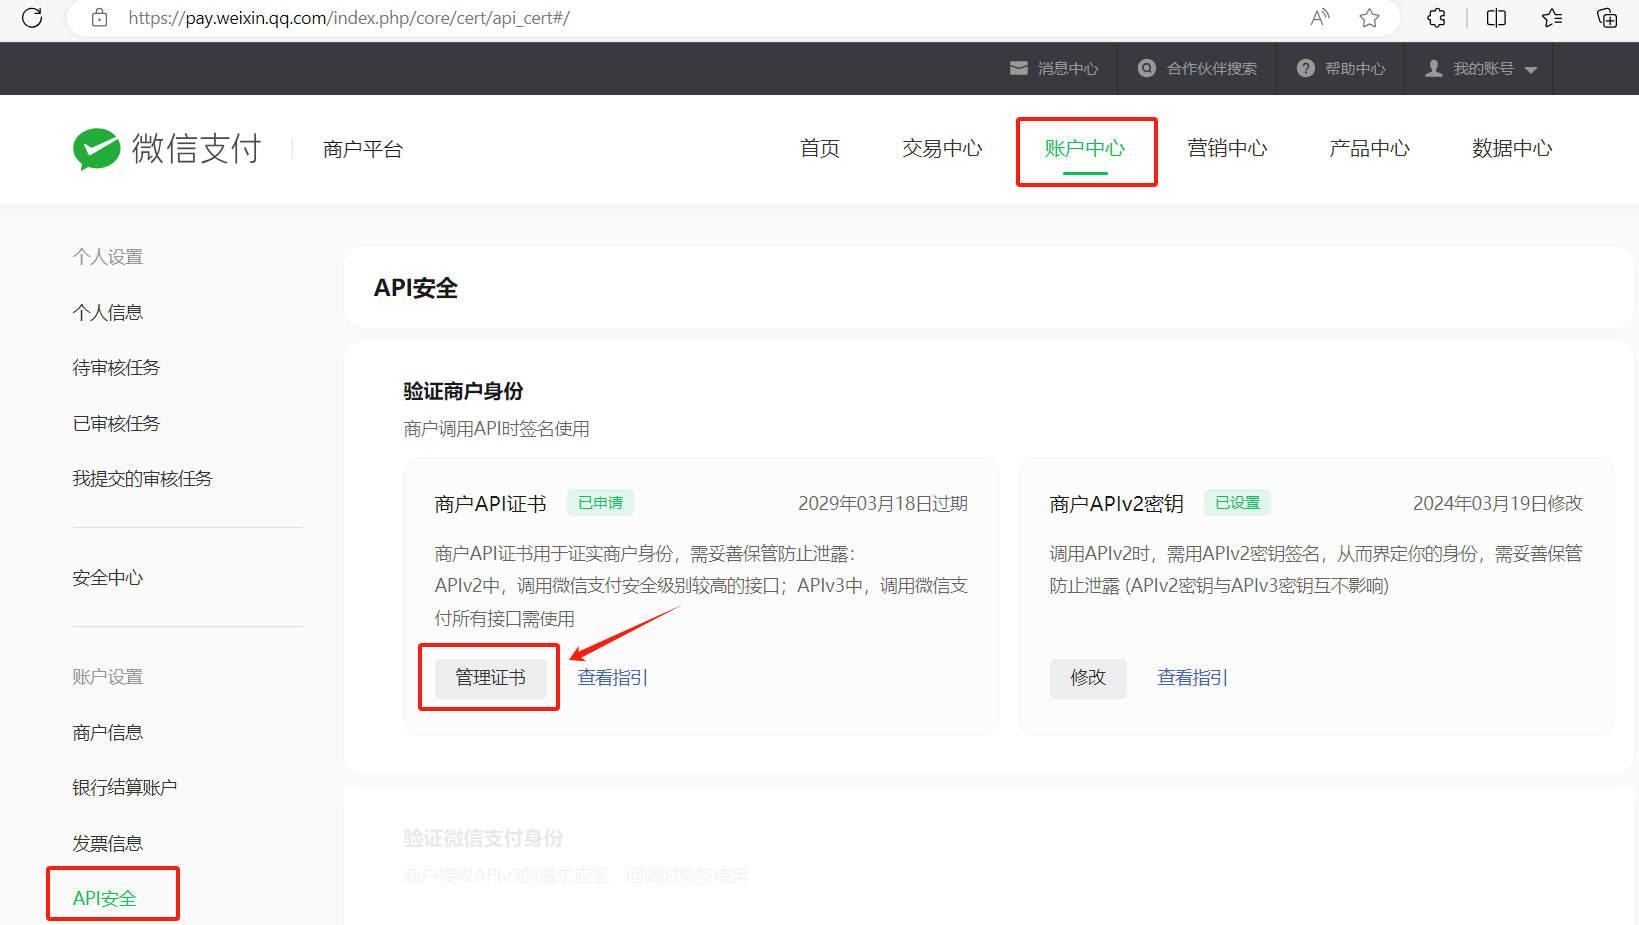Open the Favorites list icon
Viewport: 1639px width, 925px height.
click(x=1552, y=18)
